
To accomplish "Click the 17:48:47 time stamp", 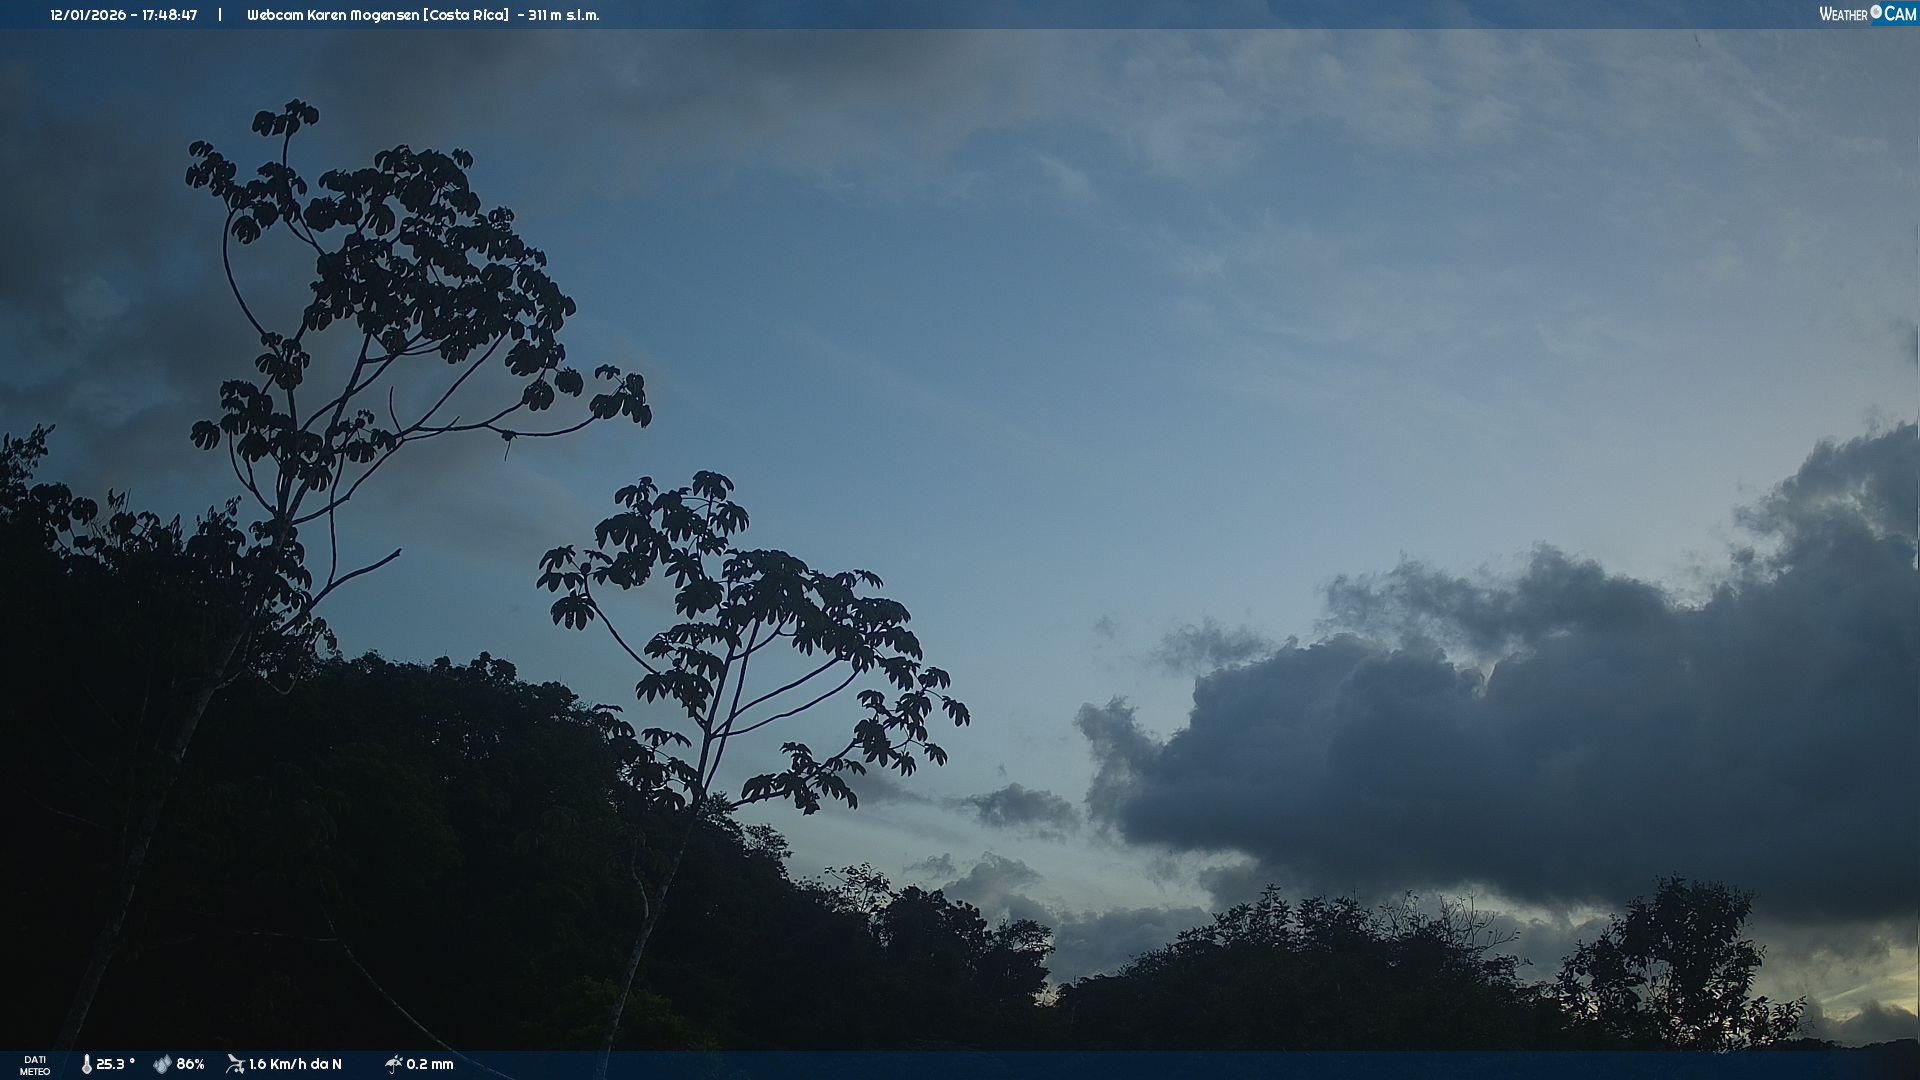I will (169, 15).
